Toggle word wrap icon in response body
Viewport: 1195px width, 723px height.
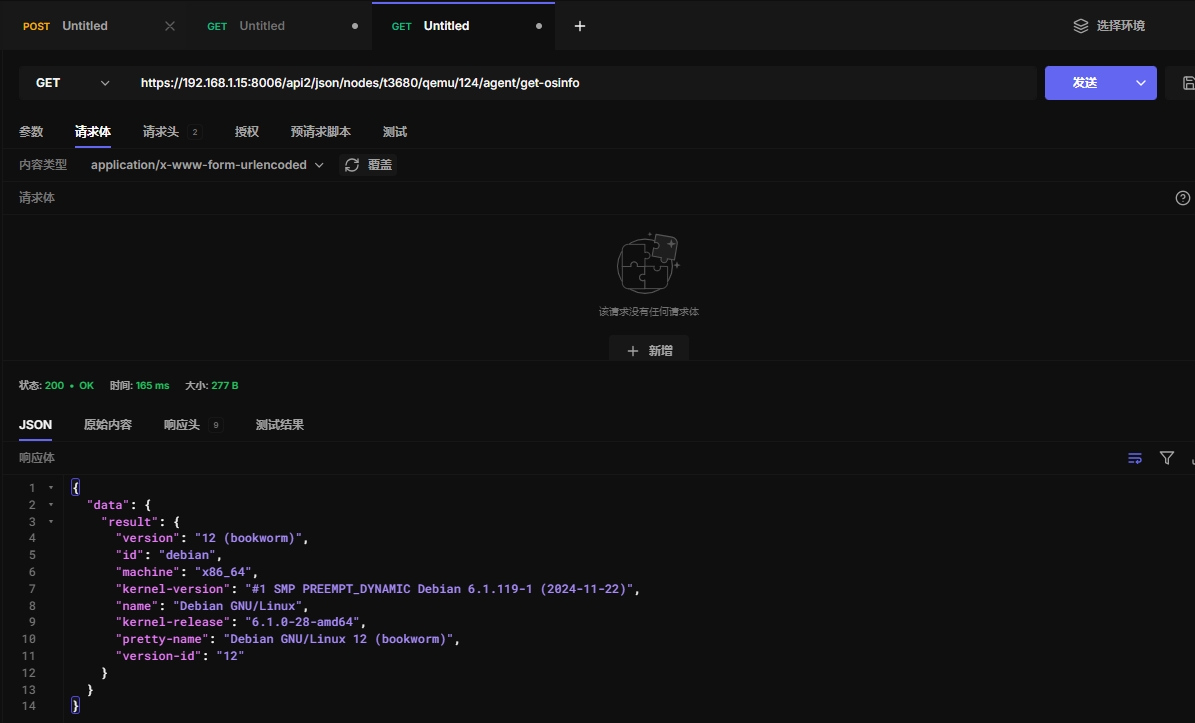pos(1135,458)
